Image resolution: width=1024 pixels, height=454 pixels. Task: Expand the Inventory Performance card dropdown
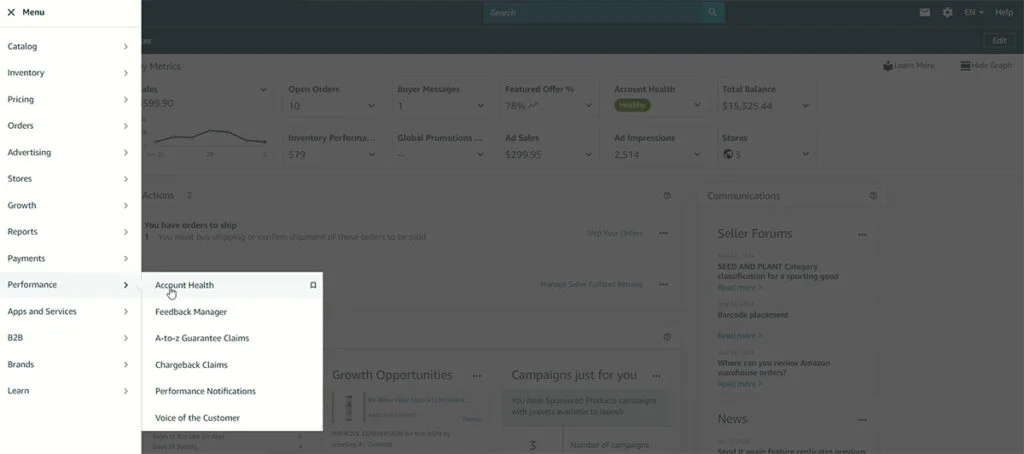(372, 155)
